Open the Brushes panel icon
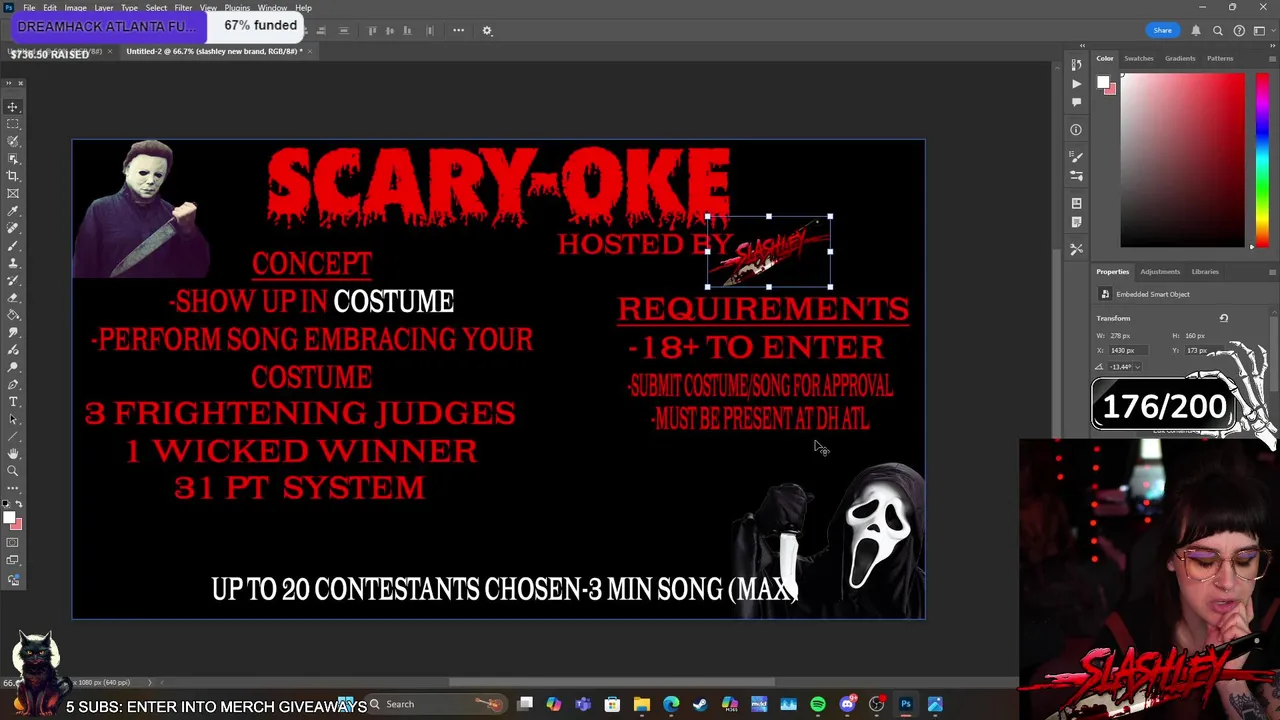1280x720 pixels. tap(1076, 157)
